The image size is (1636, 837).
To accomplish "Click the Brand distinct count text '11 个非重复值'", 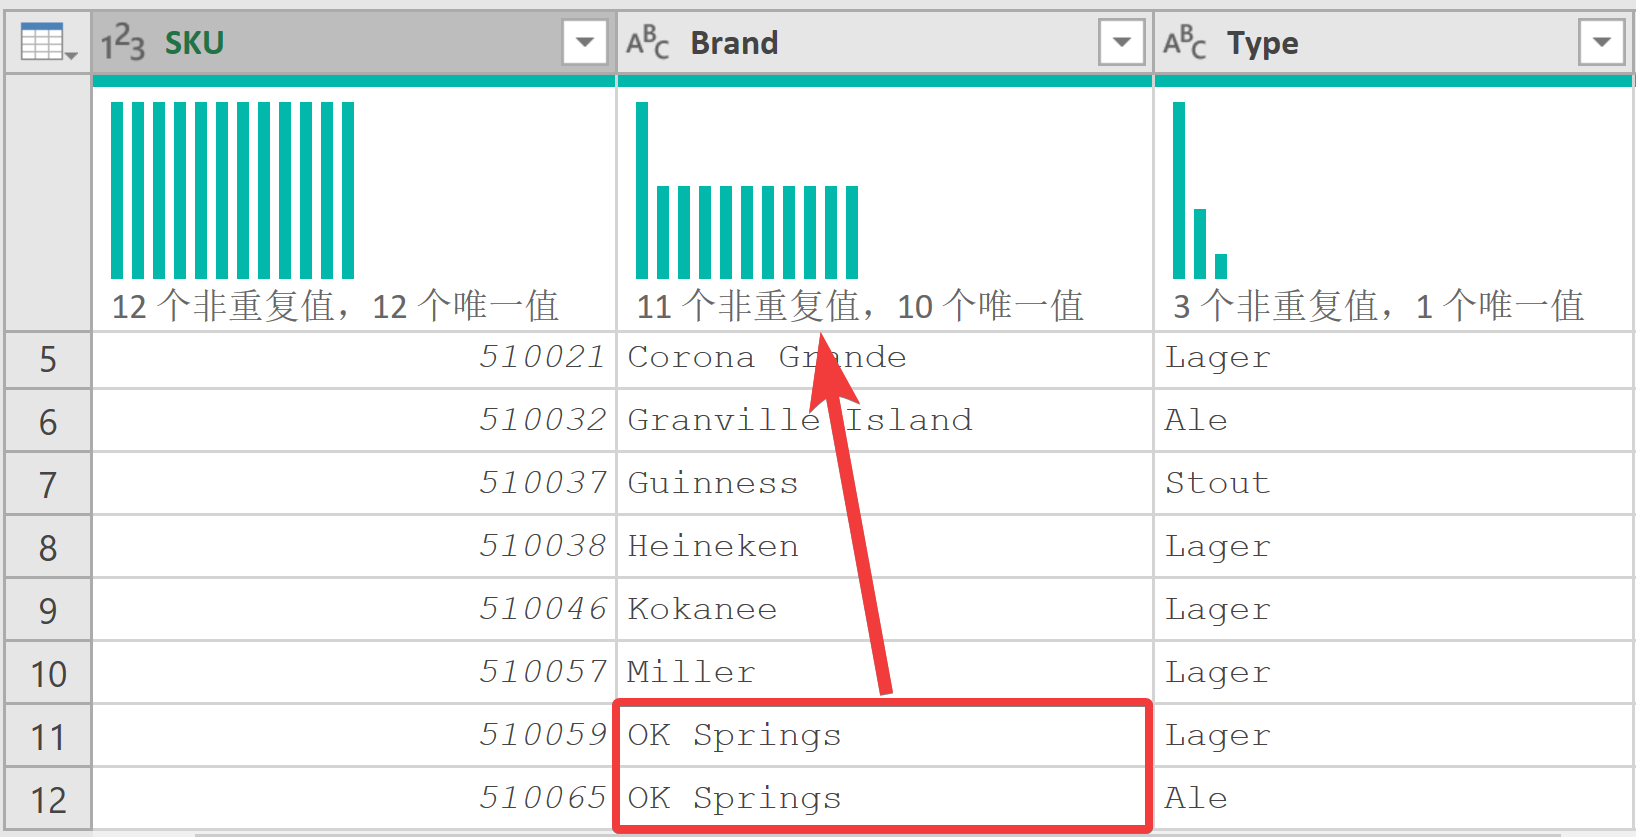I will click(748, 306).
